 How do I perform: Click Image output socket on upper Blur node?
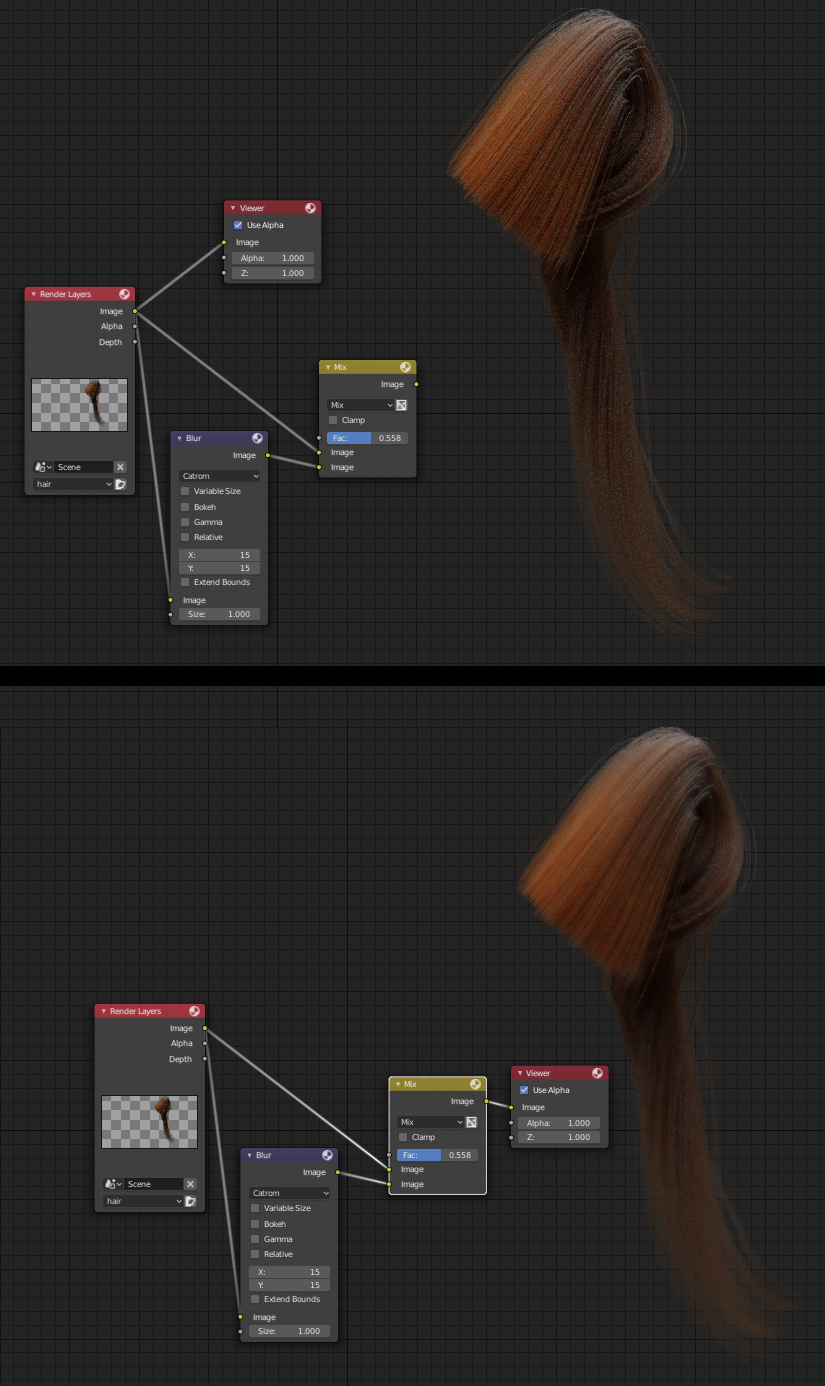coord(268,455)
